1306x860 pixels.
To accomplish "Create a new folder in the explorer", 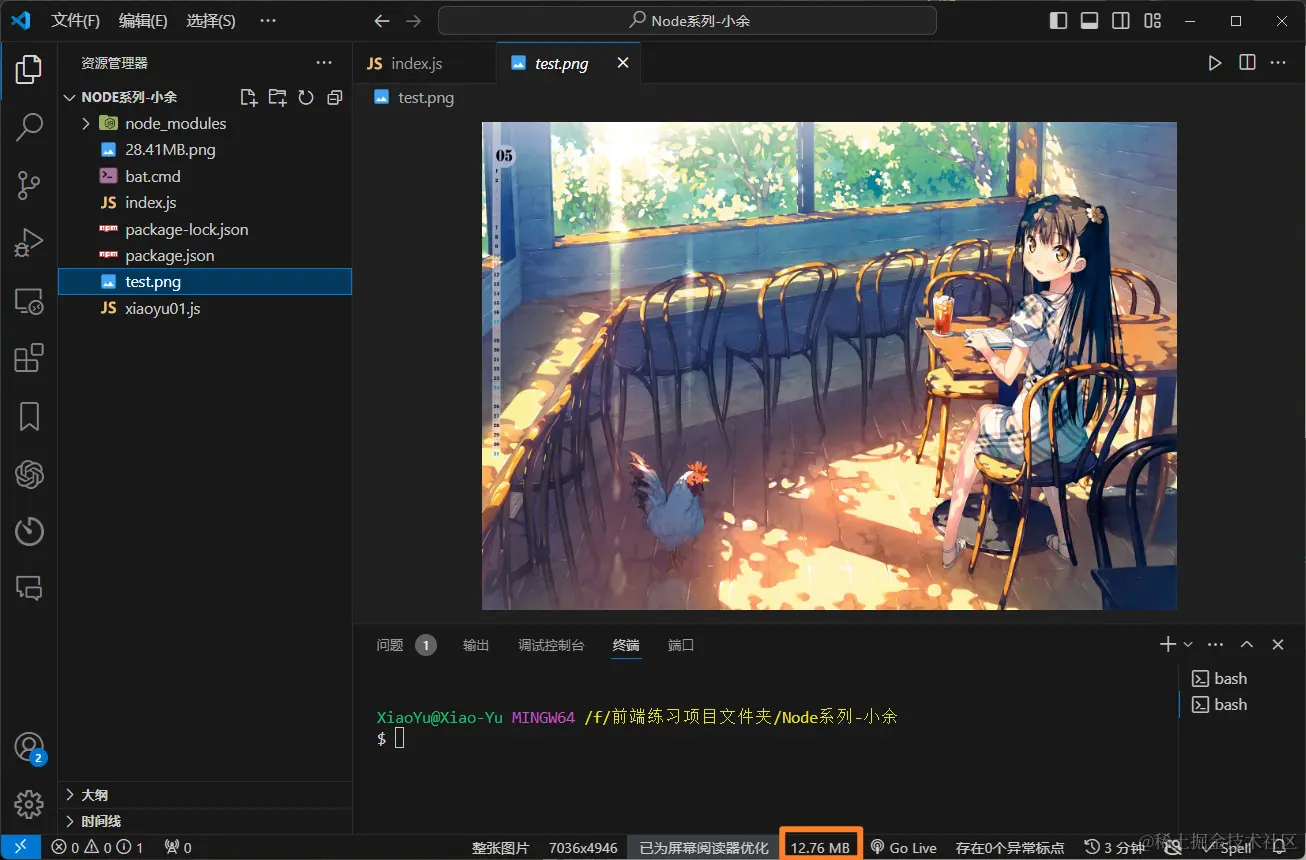I will (x=278, y=97).
